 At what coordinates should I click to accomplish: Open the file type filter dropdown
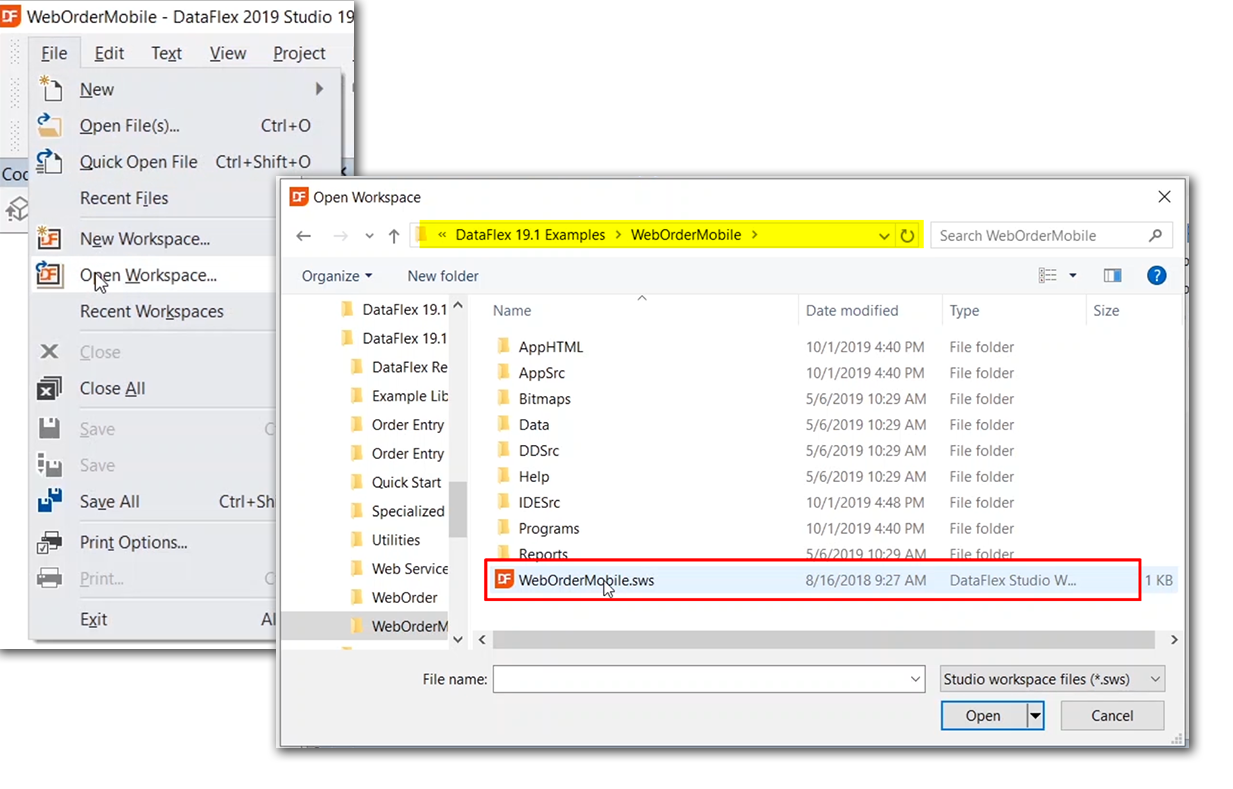click(1052, 679)
